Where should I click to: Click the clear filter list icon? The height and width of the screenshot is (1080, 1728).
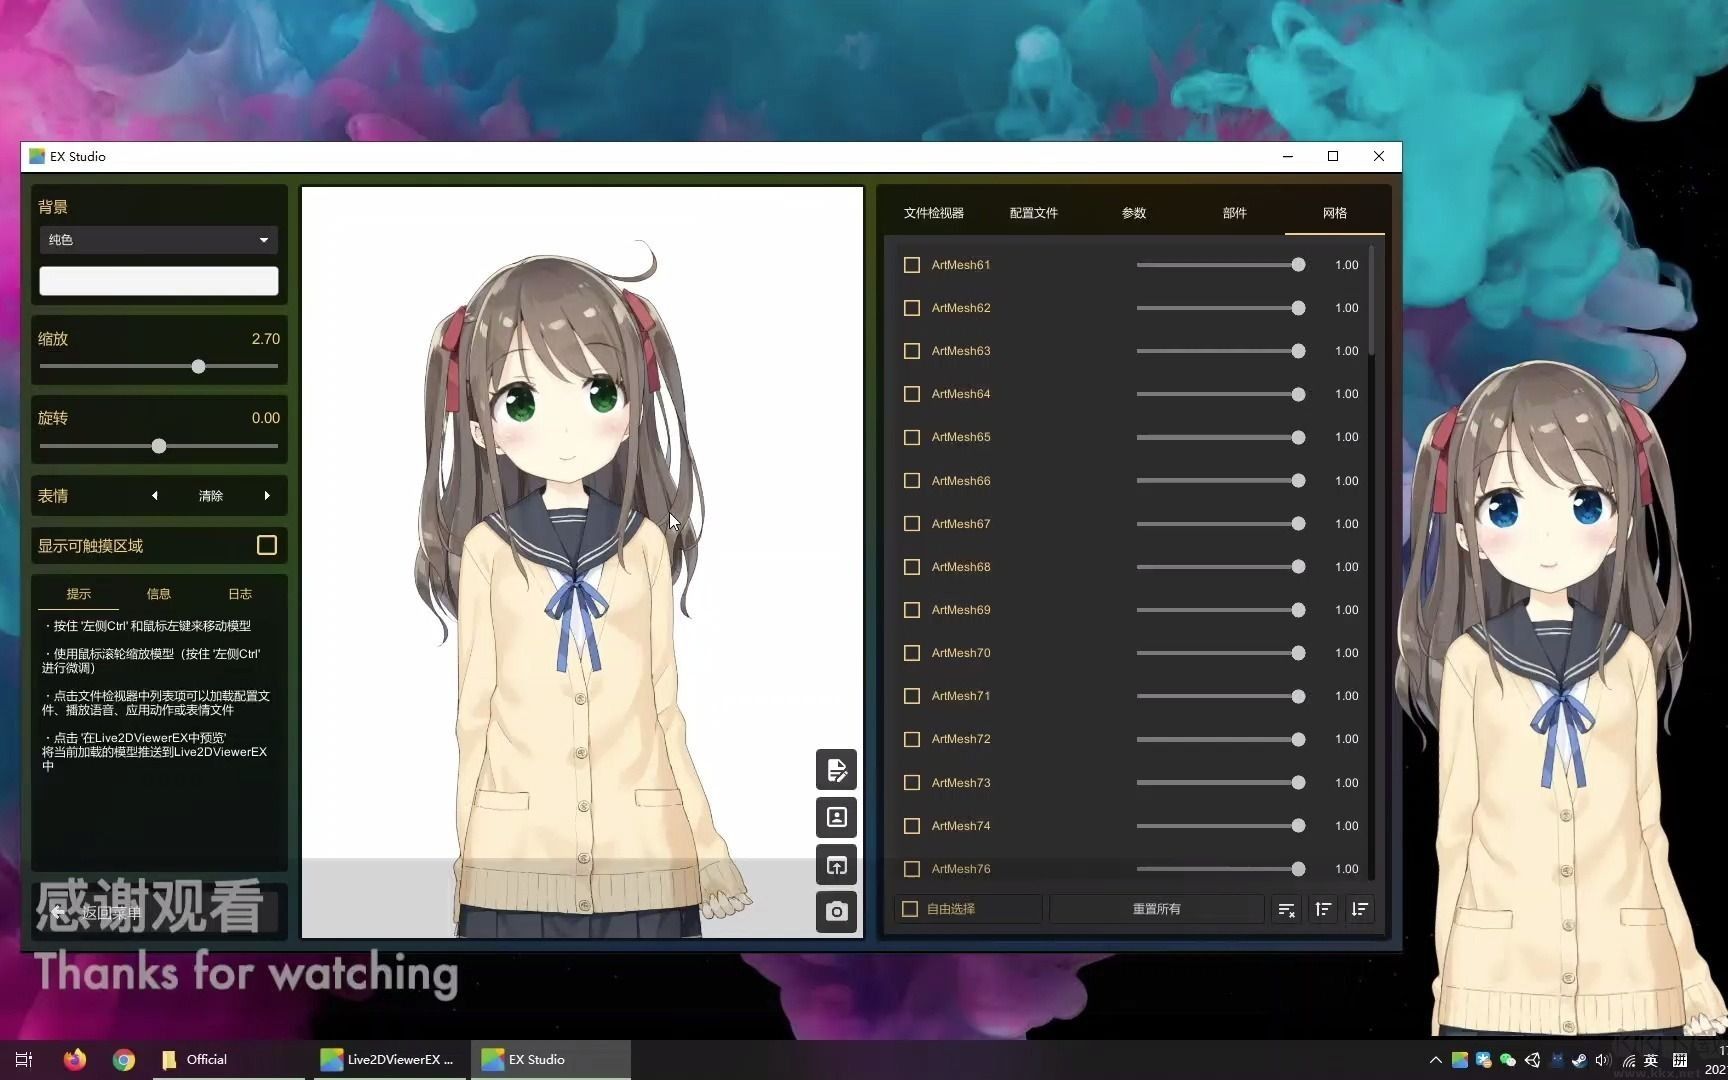click(1286, 909)
